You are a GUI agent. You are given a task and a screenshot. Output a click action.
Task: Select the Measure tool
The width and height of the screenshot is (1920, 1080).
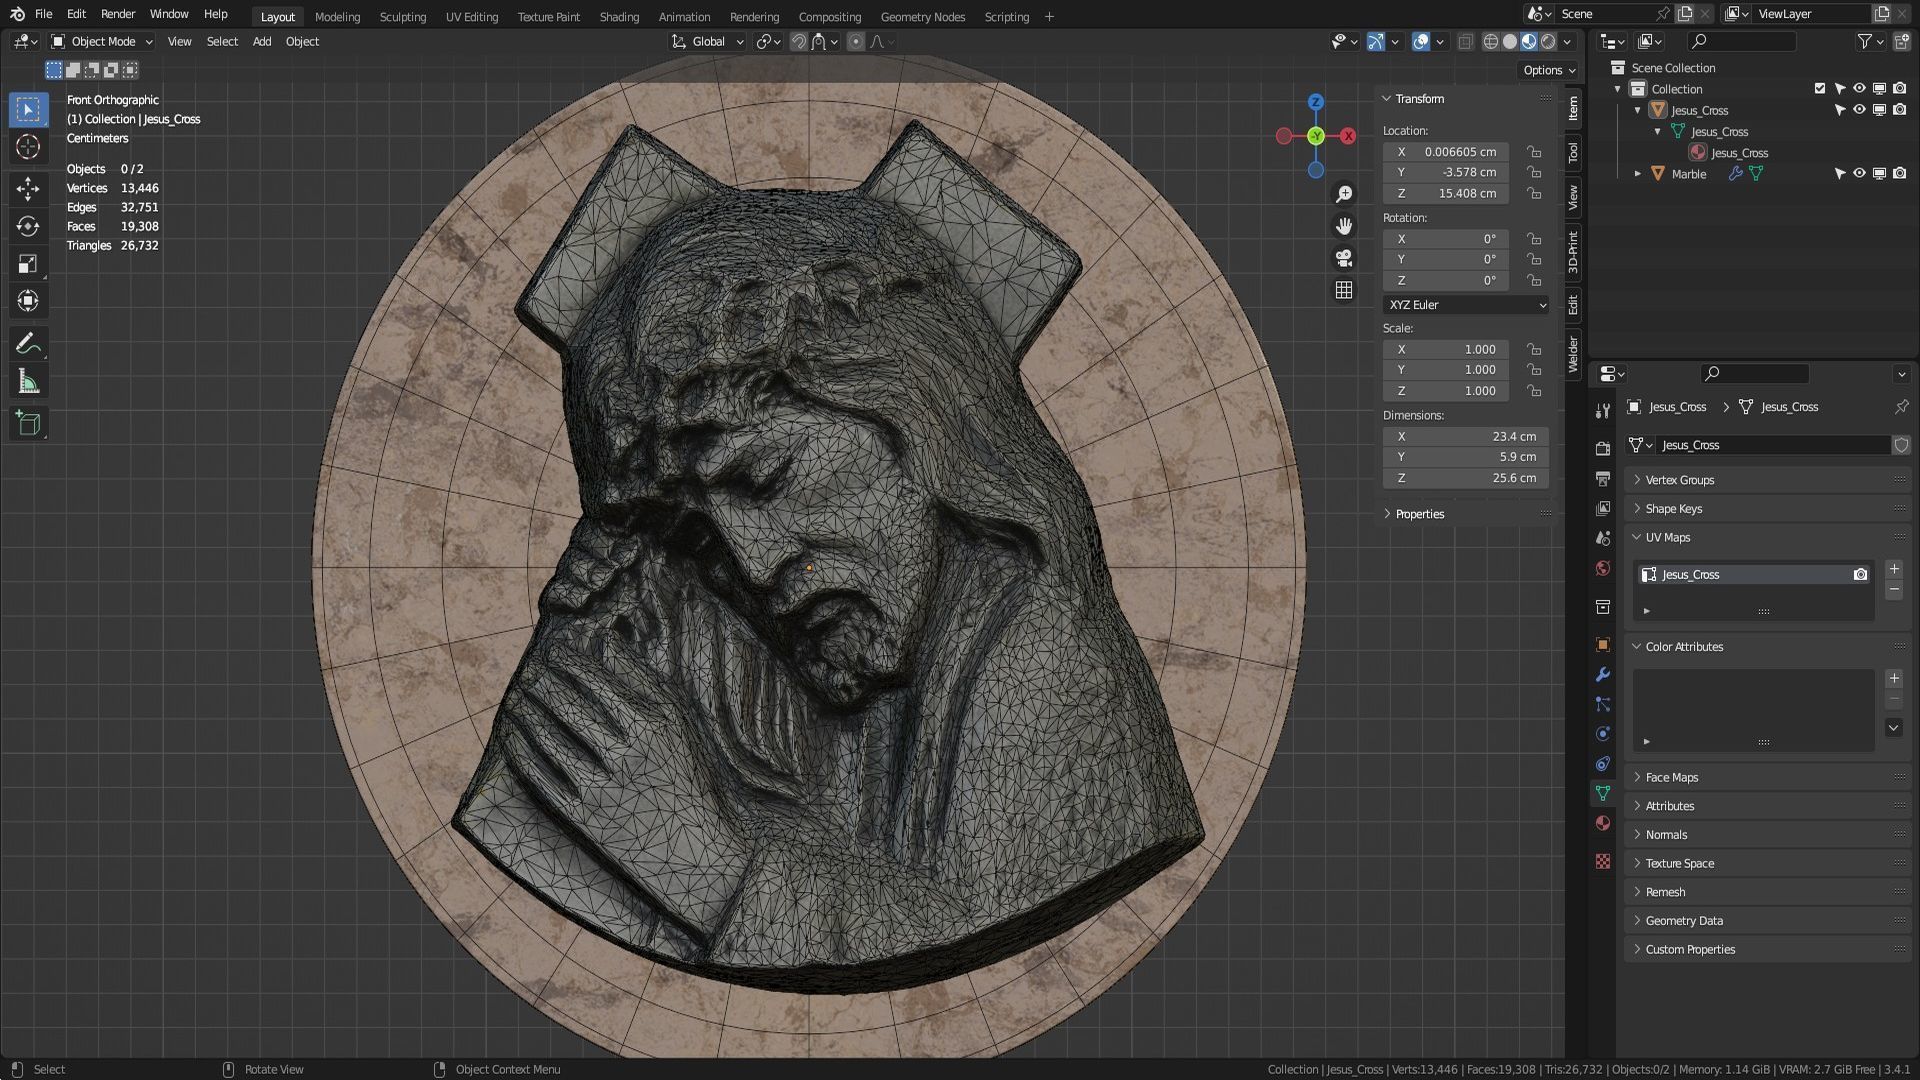[x=28, y=382]
